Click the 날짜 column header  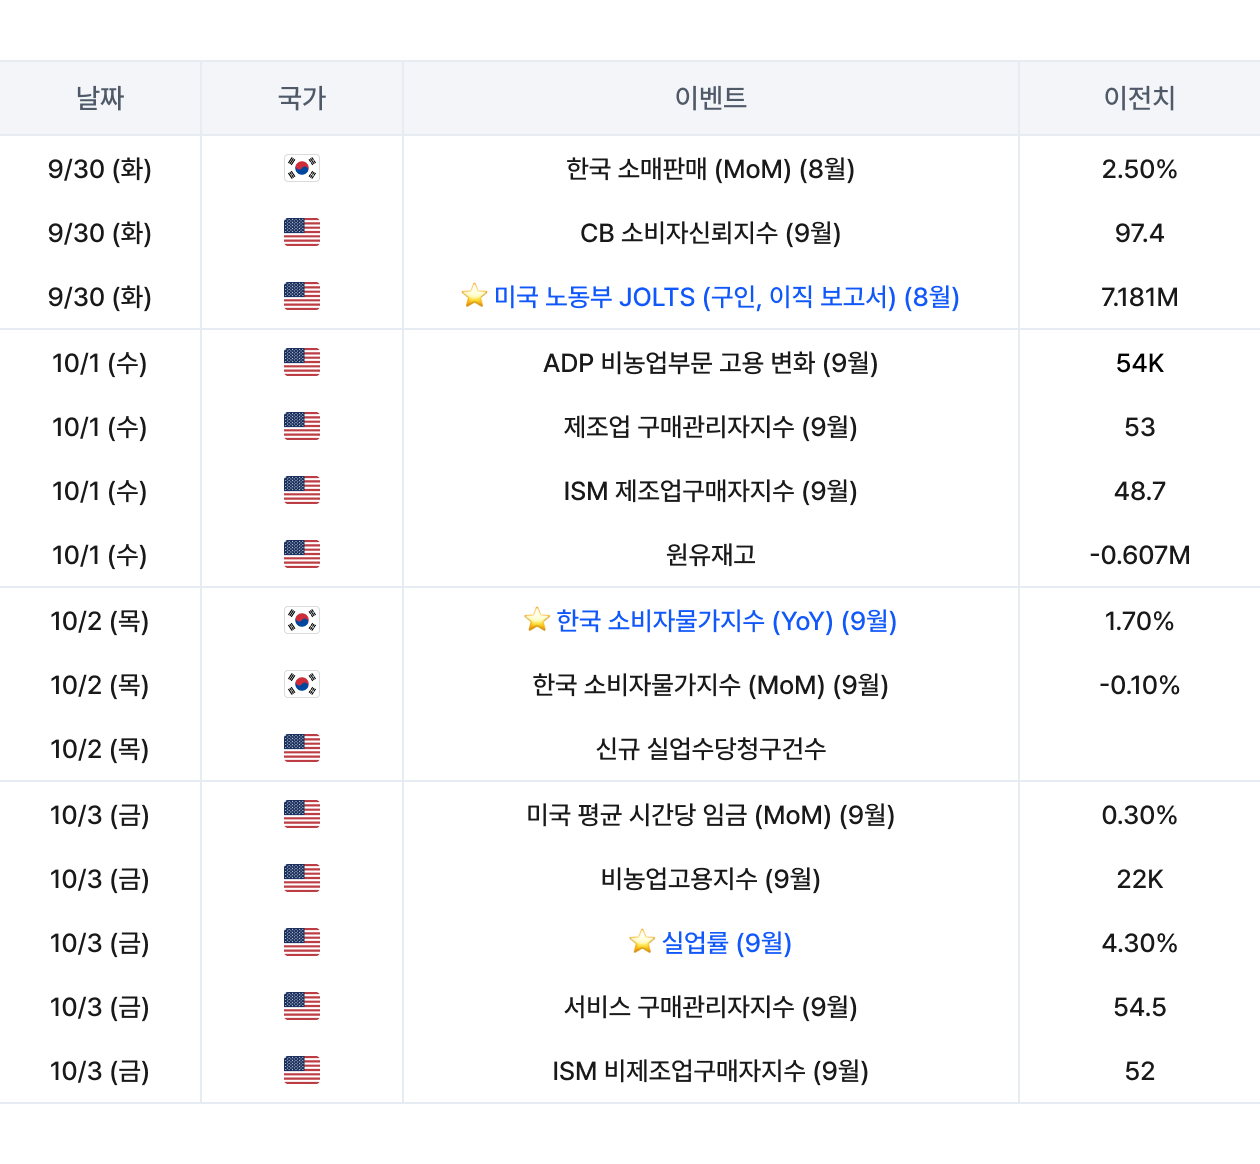click(100, 98)
